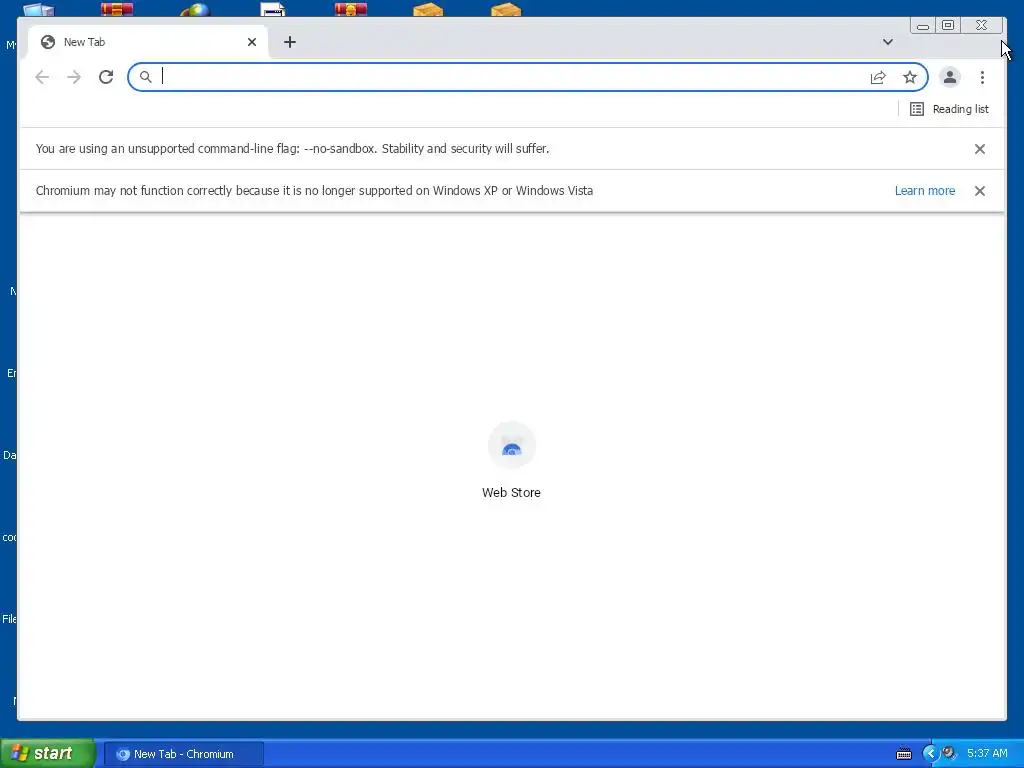Expand hidden system tray icons arrow
This screenshot has width=1024, height=768.
pyautogui.click(x=931, y=754)
